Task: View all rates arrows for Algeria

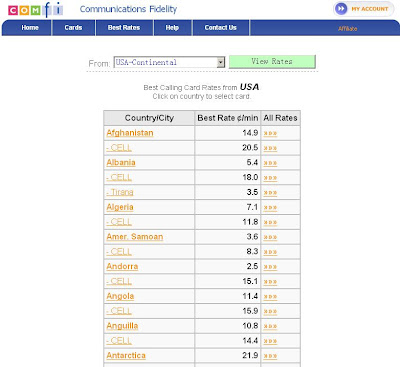Action: (270, 208)
